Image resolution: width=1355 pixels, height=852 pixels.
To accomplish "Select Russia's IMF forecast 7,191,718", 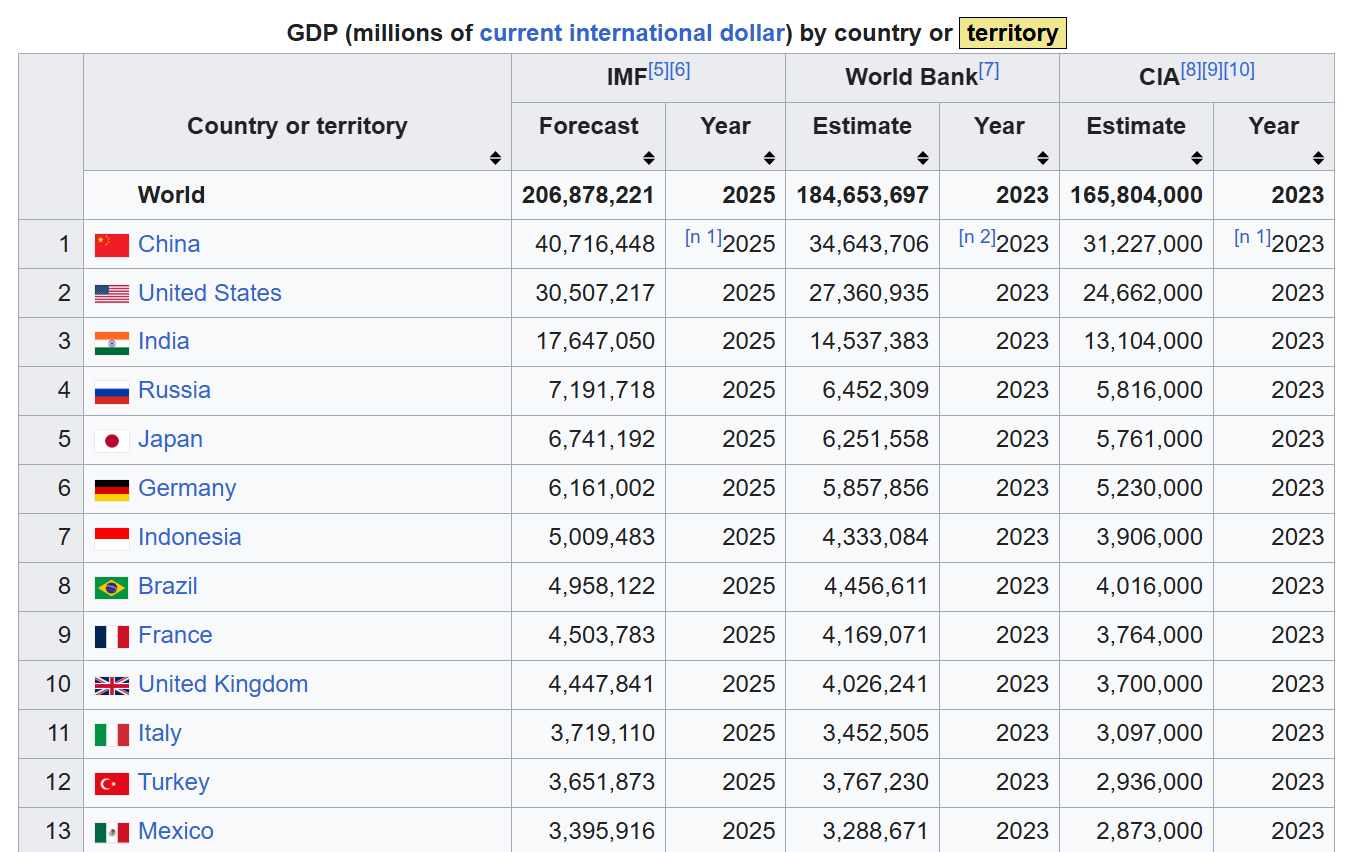I will pyautogui.click(x=602, y=390).
